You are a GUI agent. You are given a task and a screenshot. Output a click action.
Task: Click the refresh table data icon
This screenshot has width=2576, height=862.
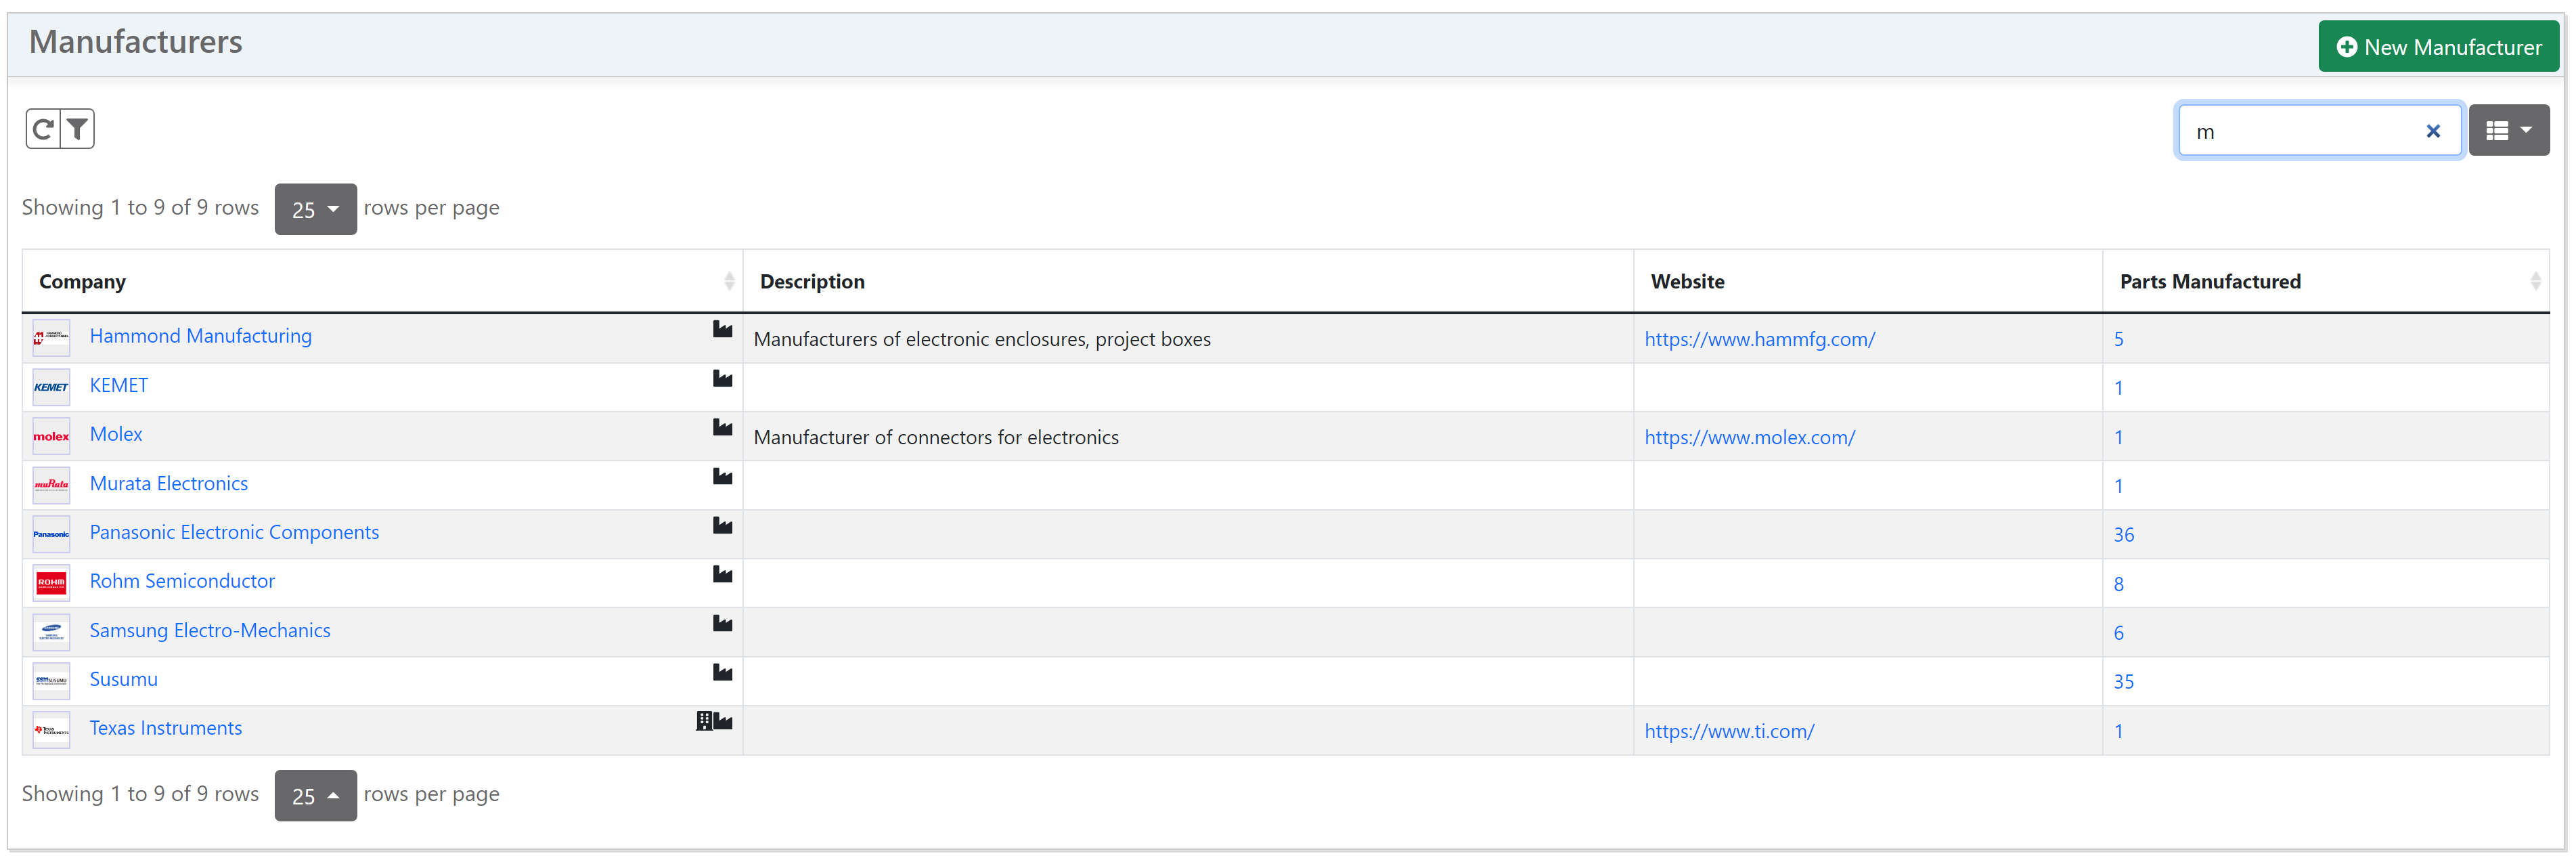[x=43, y=129]
